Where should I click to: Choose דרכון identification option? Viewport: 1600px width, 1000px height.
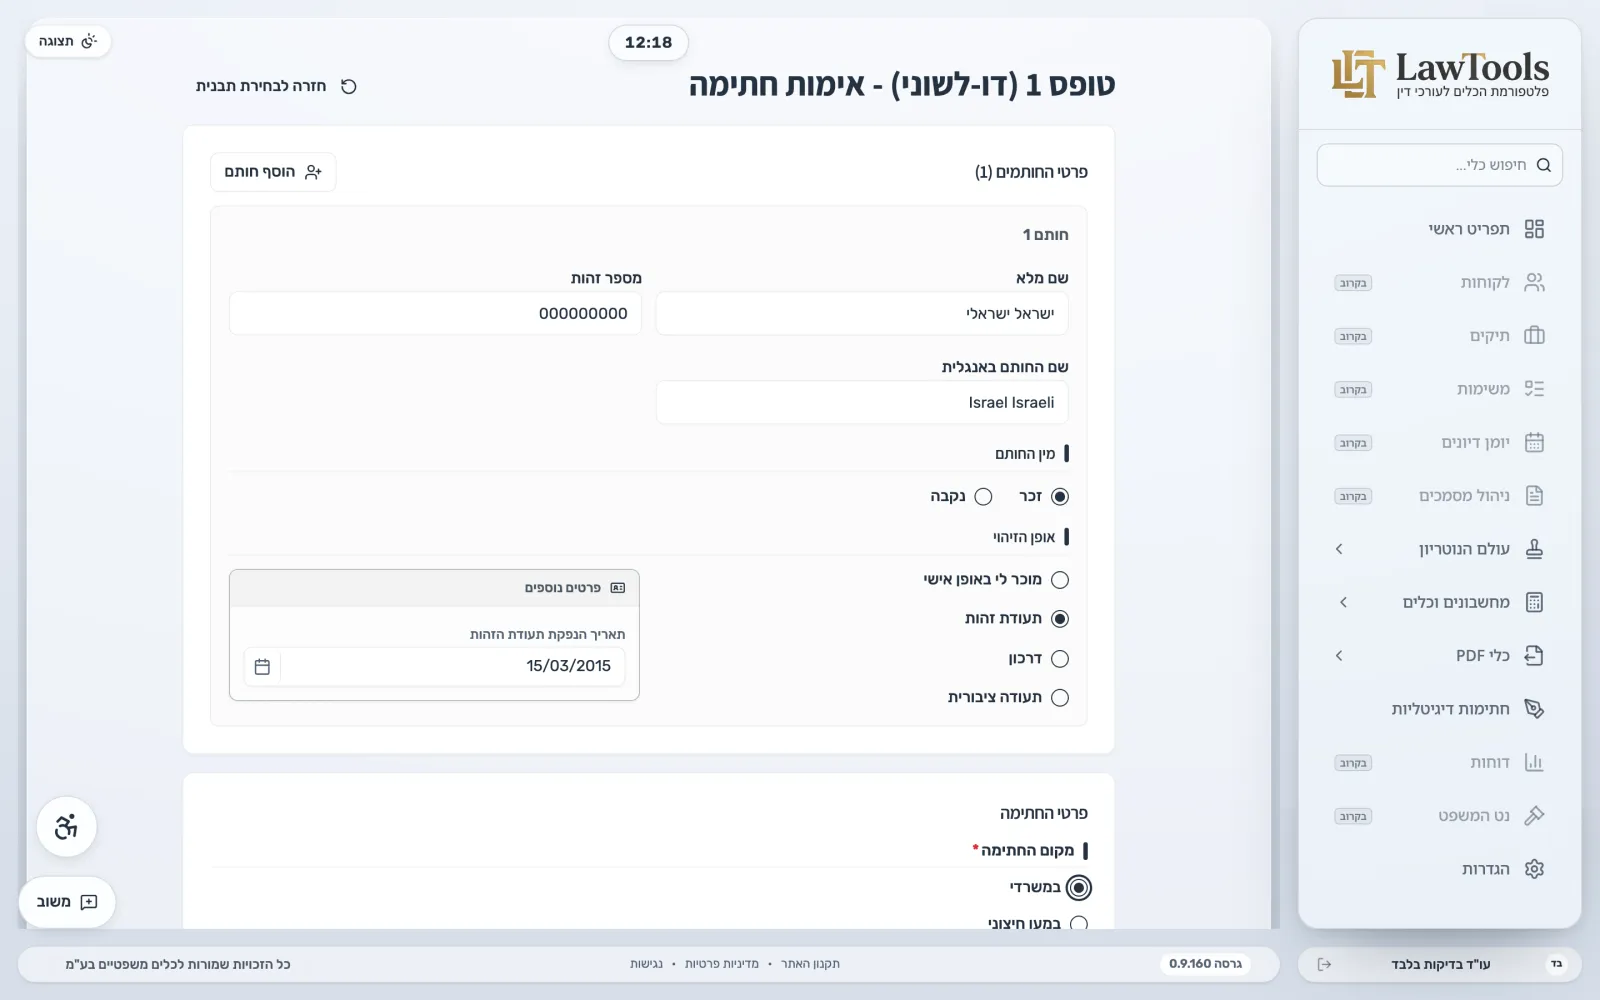(1060, 658)
